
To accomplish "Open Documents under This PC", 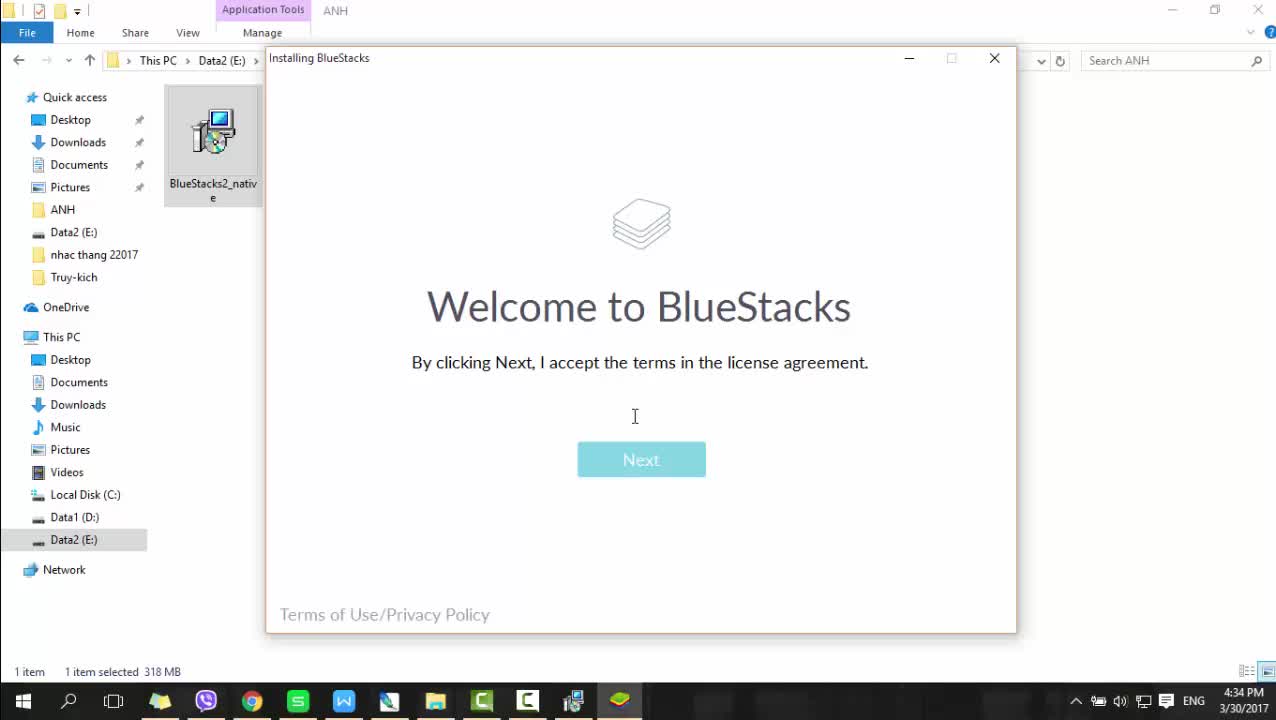I will [x=79, y=382].
